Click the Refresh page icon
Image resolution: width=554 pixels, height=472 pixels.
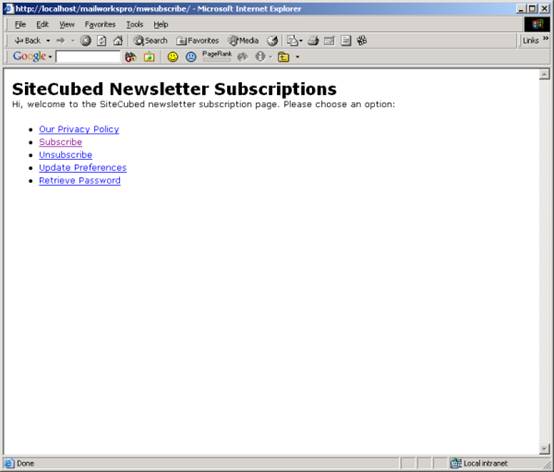(102, 41)
